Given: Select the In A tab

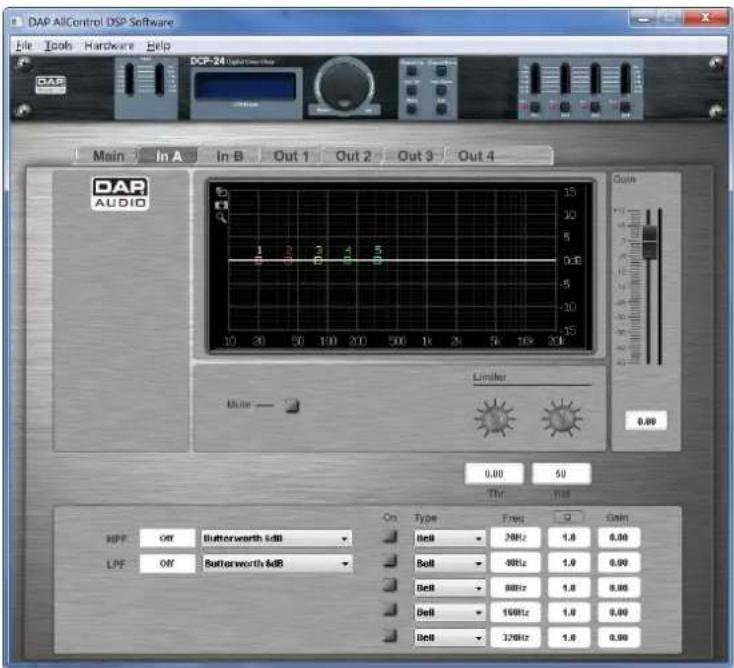Looking at the screenshot, I should pyautogui.click(x=169, y=156).
